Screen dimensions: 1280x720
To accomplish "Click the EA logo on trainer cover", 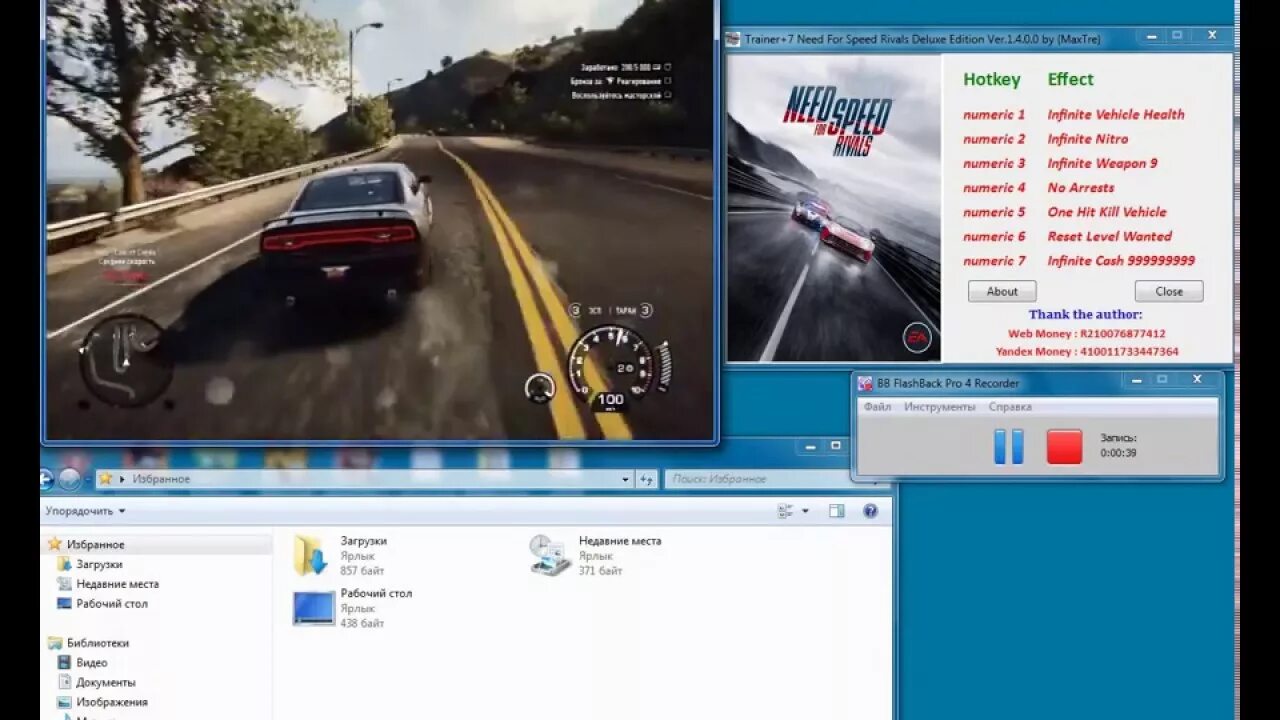I will (916, 338).
